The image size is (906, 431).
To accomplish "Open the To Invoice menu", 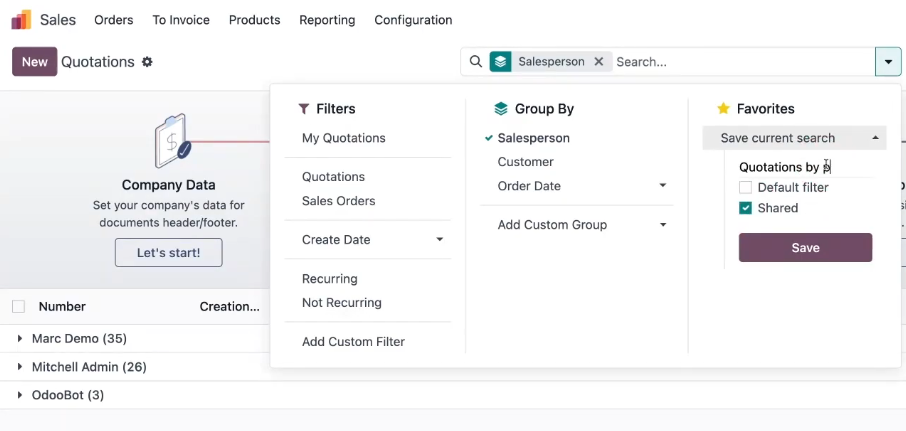I will click(x=181, y=20).
